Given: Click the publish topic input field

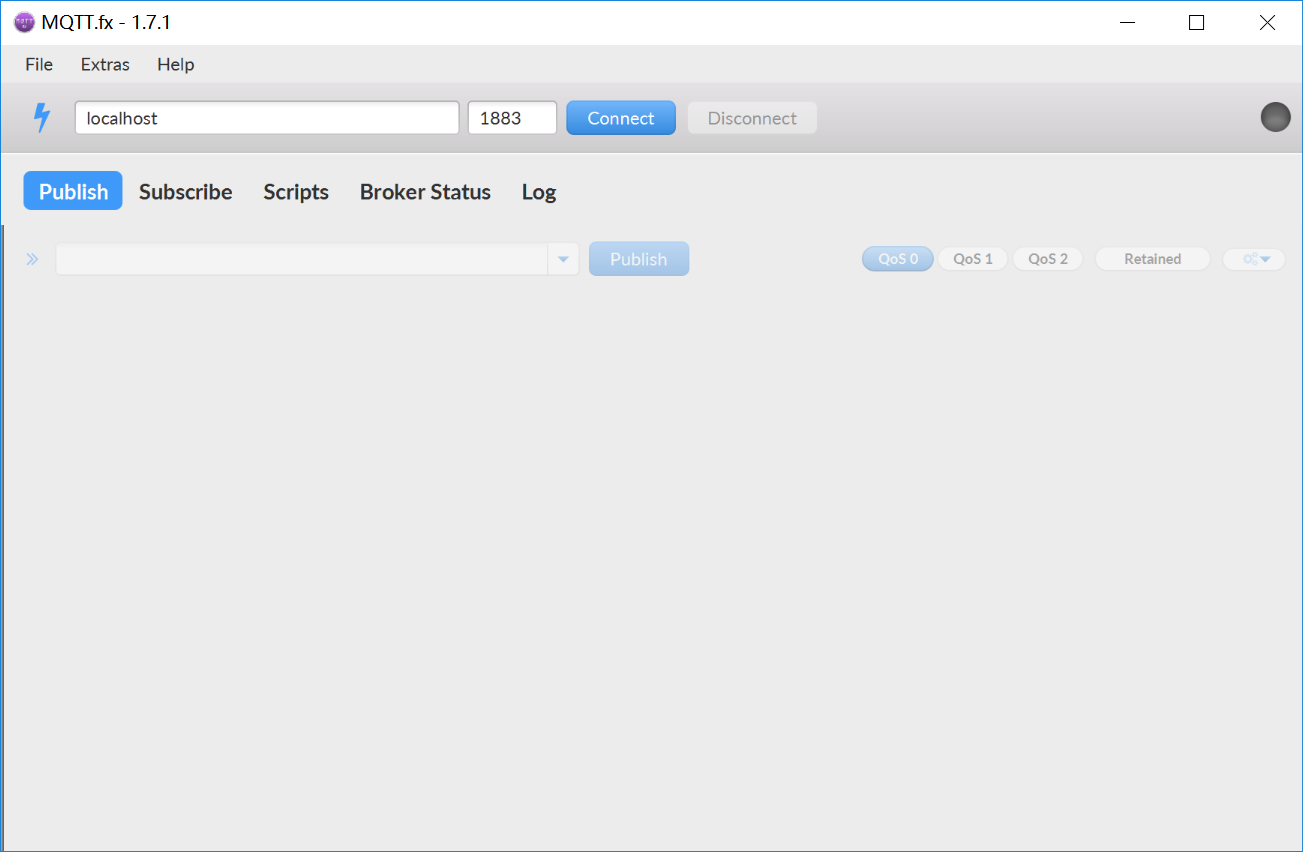Looking at the screenshot, I should (302, 259).
